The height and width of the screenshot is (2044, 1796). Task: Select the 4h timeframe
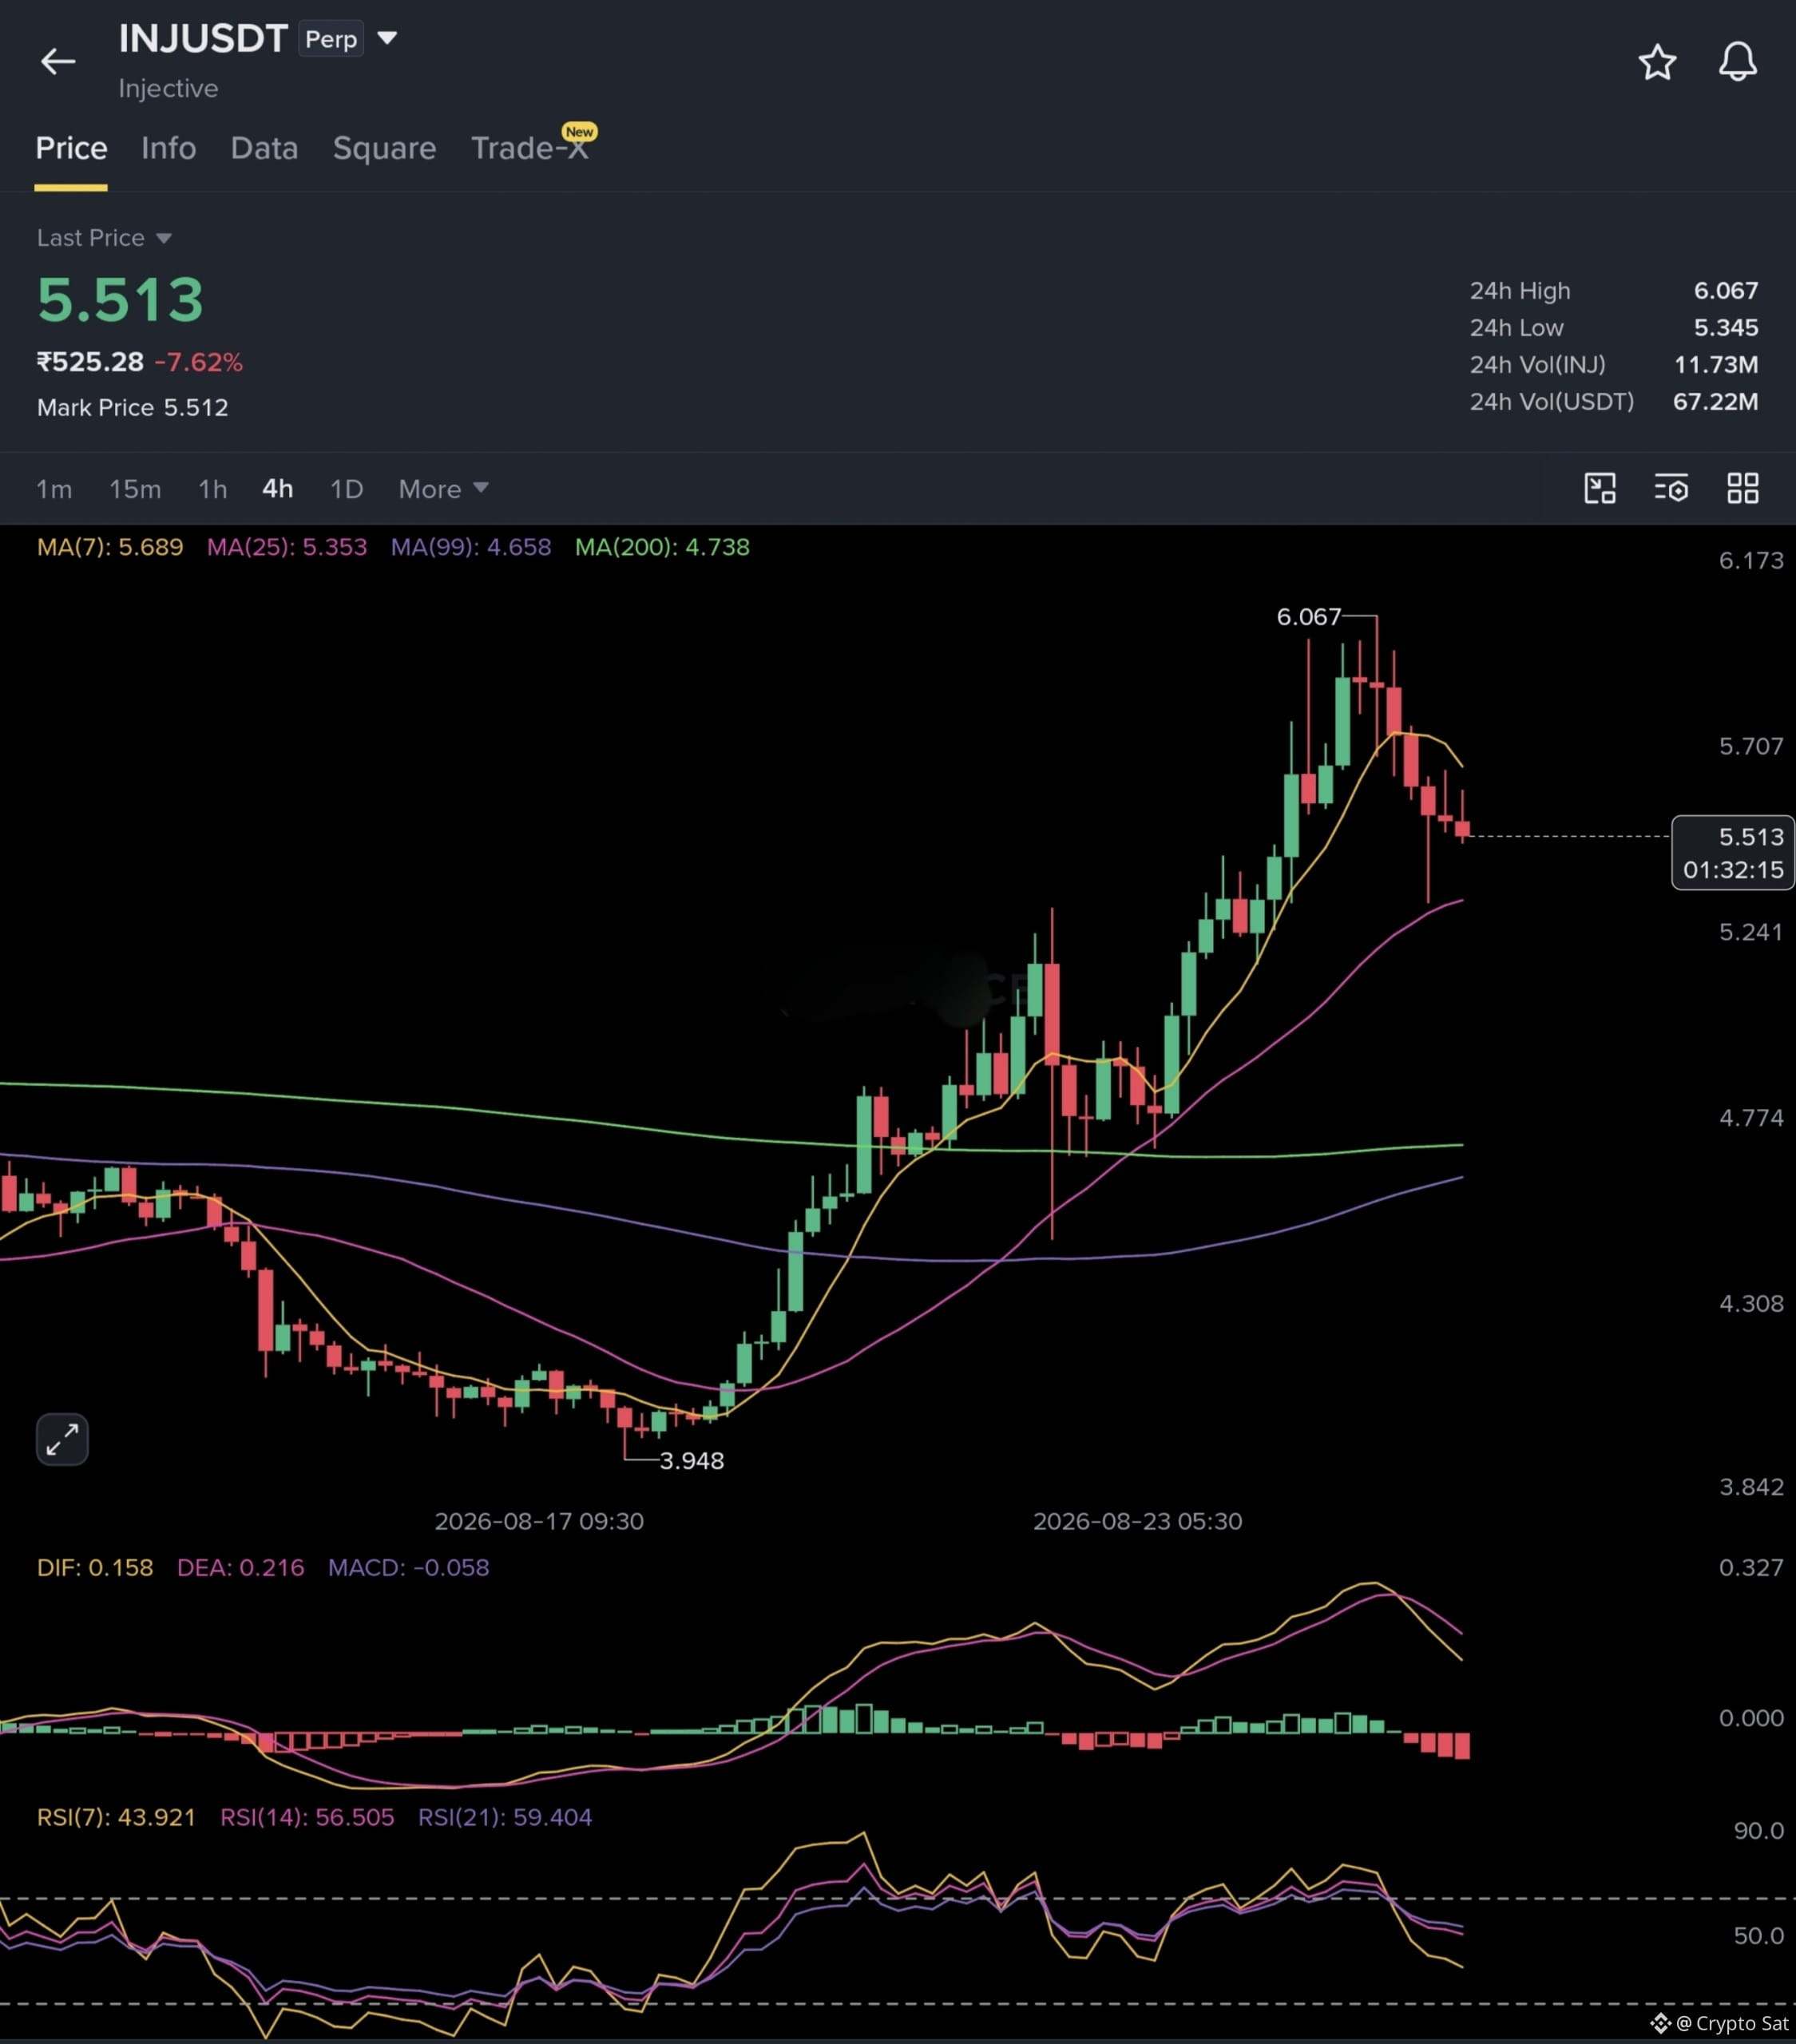278,489
